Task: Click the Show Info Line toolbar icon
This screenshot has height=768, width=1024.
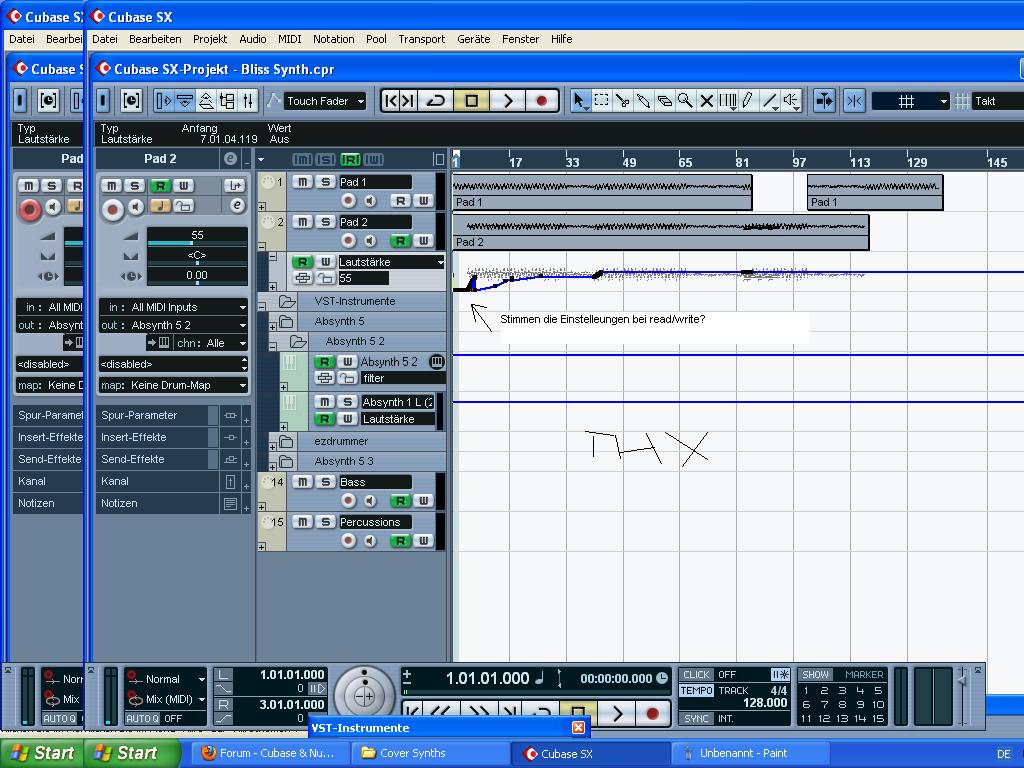Action: click(x=185, y=101)
